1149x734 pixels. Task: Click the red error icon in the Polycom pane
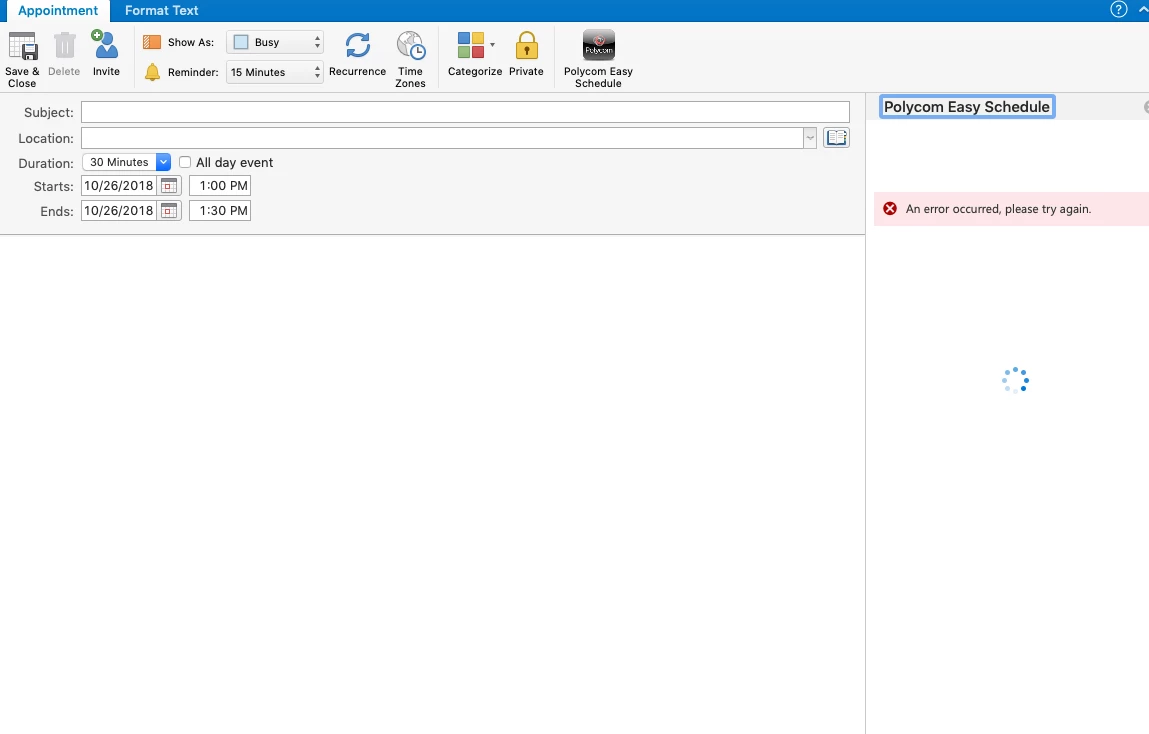(890, 209)
